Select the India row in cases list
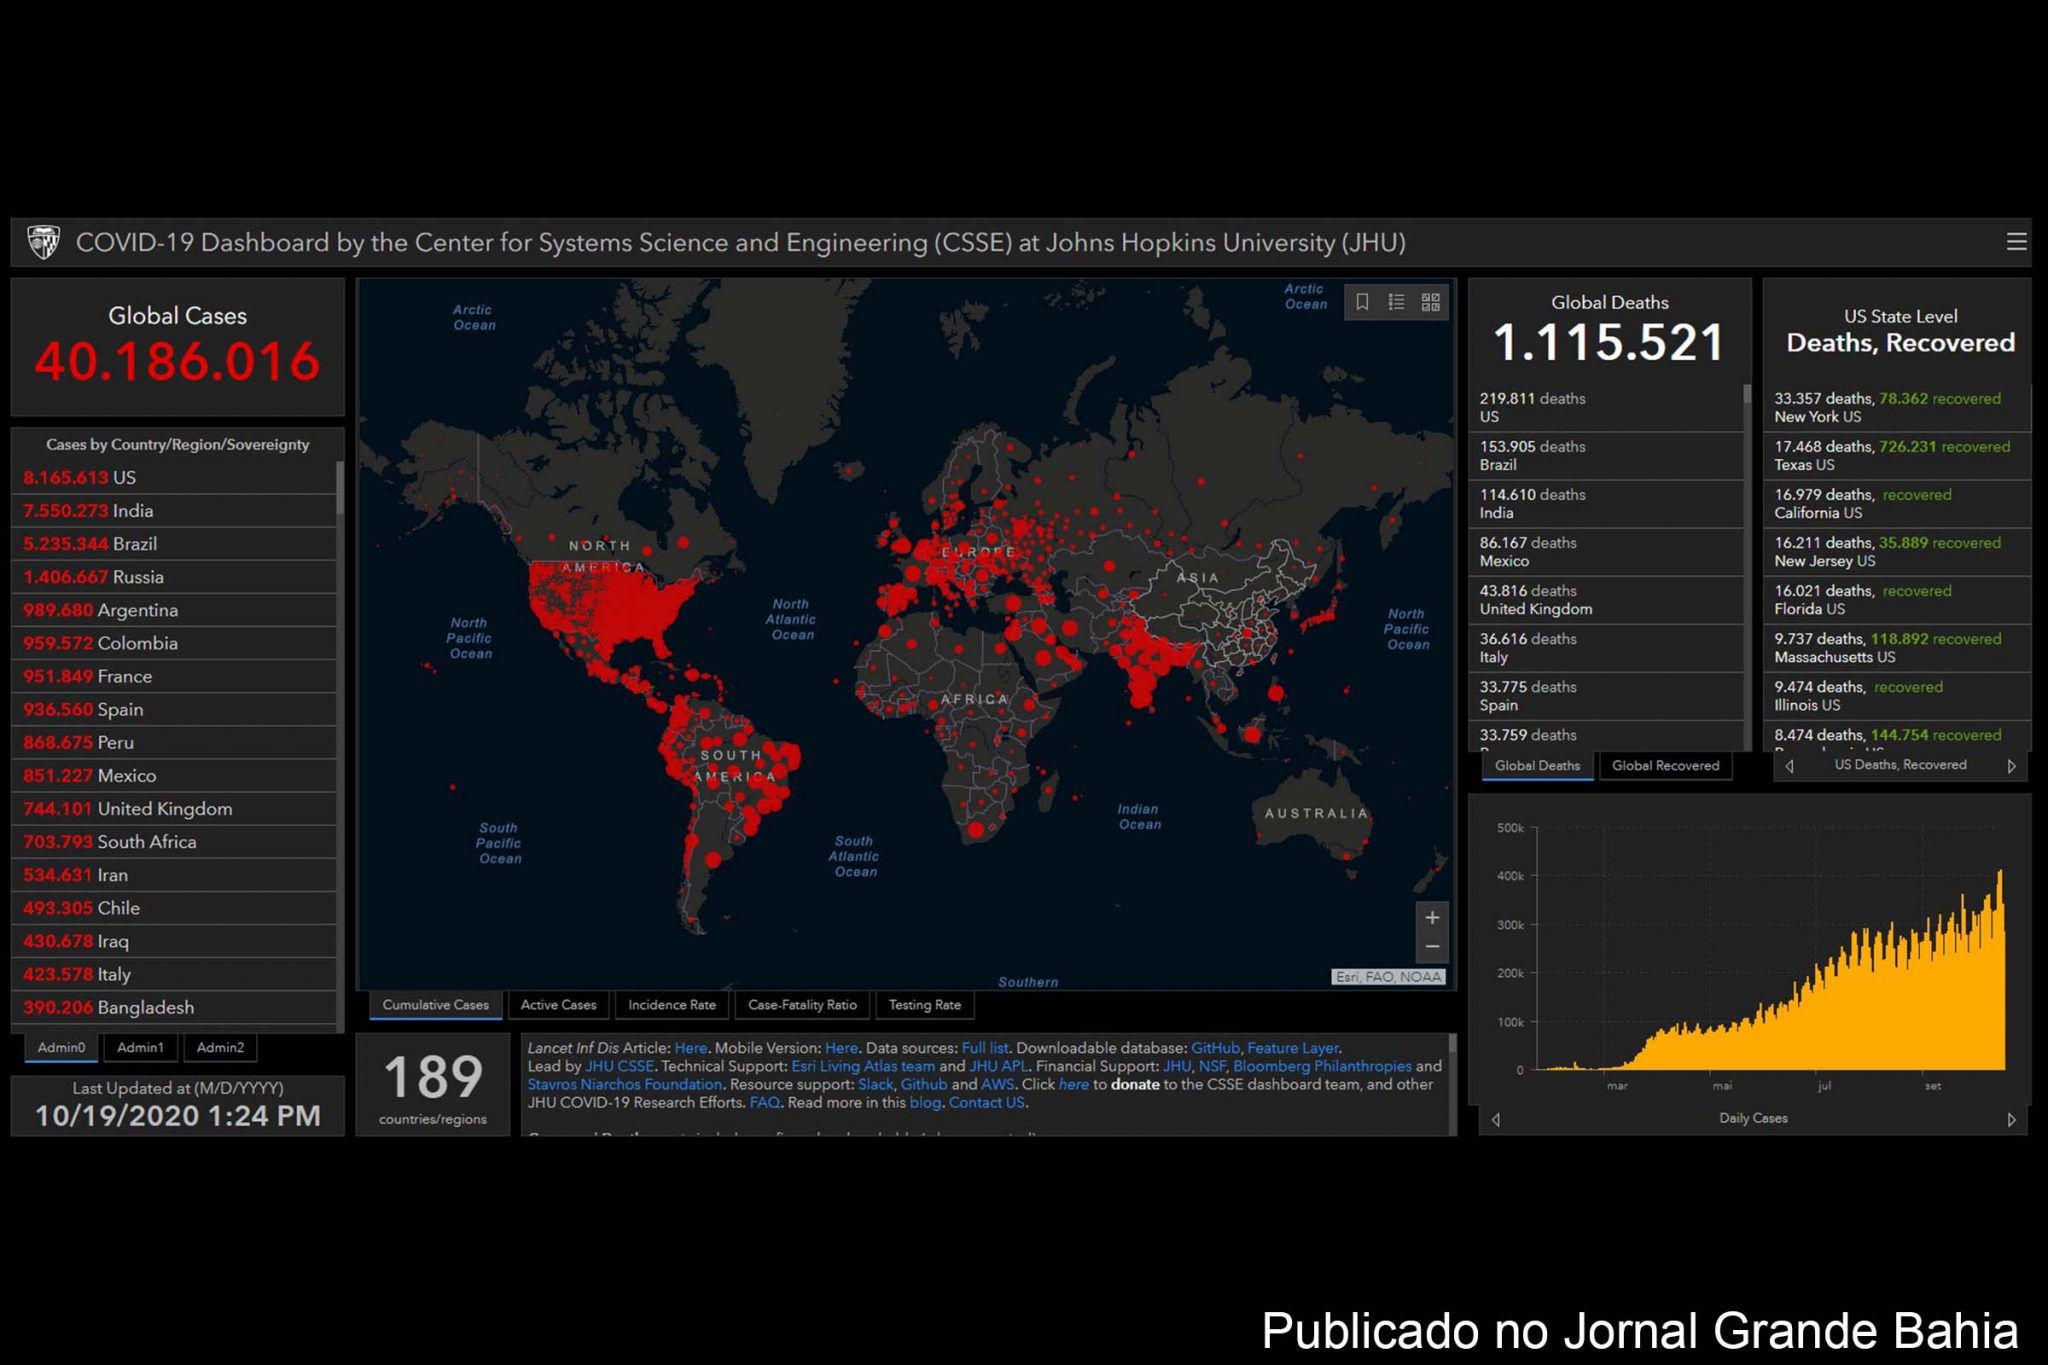 tap(174, 510)
